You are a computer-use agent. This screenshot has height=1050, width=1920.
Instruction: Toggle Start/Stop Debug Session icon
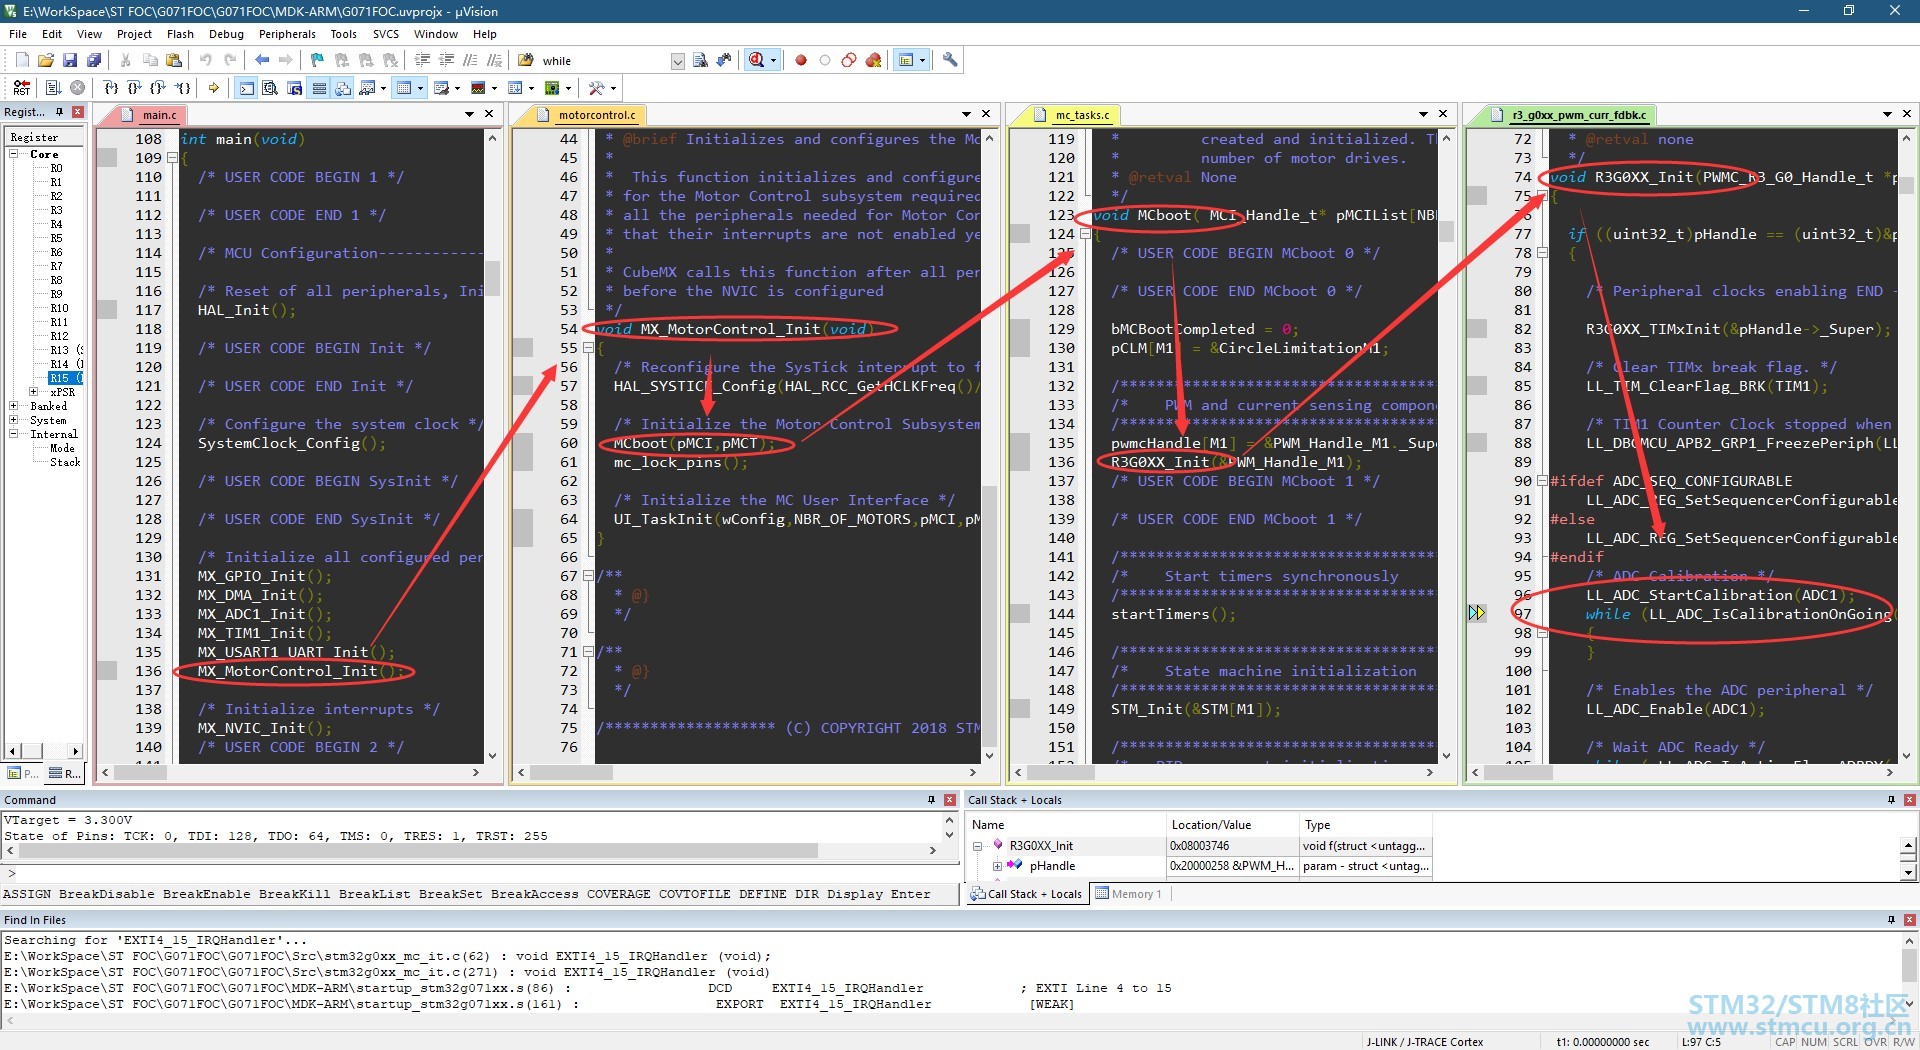757,61
